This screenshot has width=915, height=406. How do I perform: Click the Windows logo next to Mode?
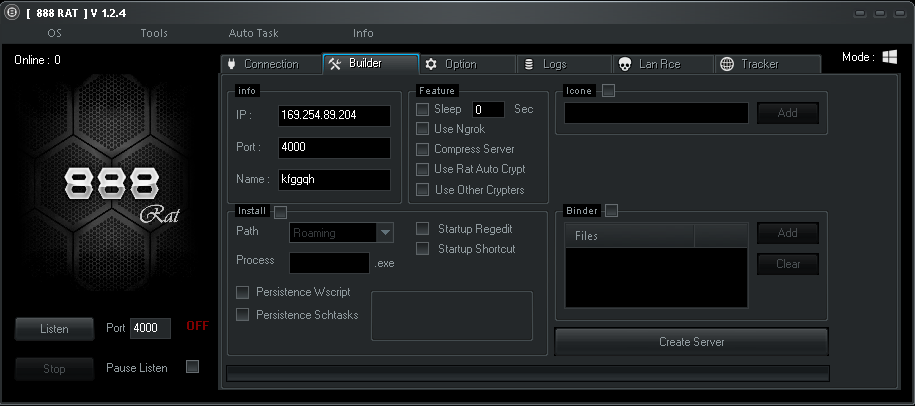coord(889,58)
